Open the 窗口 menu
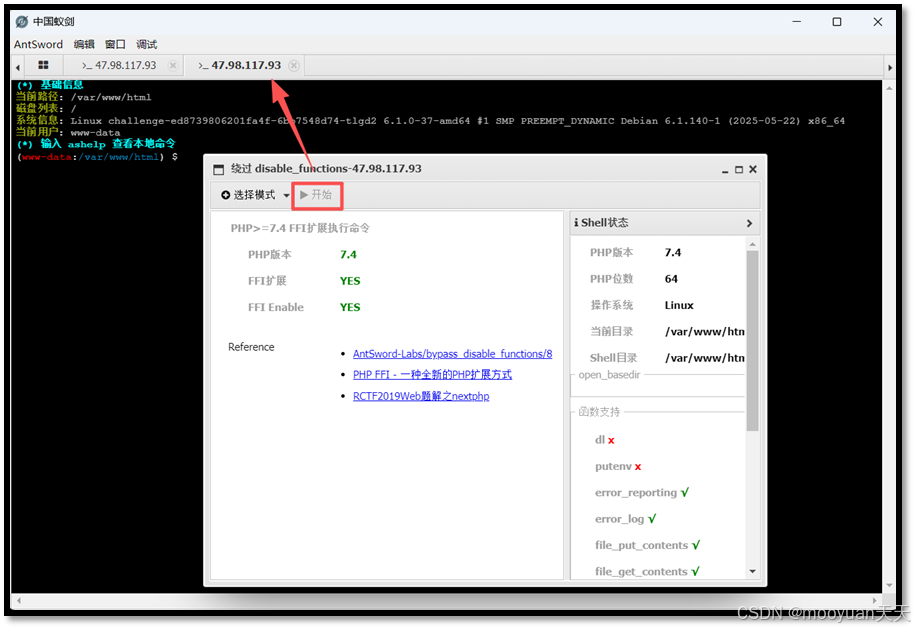This screenshot has height=629, width=915. tap(115, 44)
